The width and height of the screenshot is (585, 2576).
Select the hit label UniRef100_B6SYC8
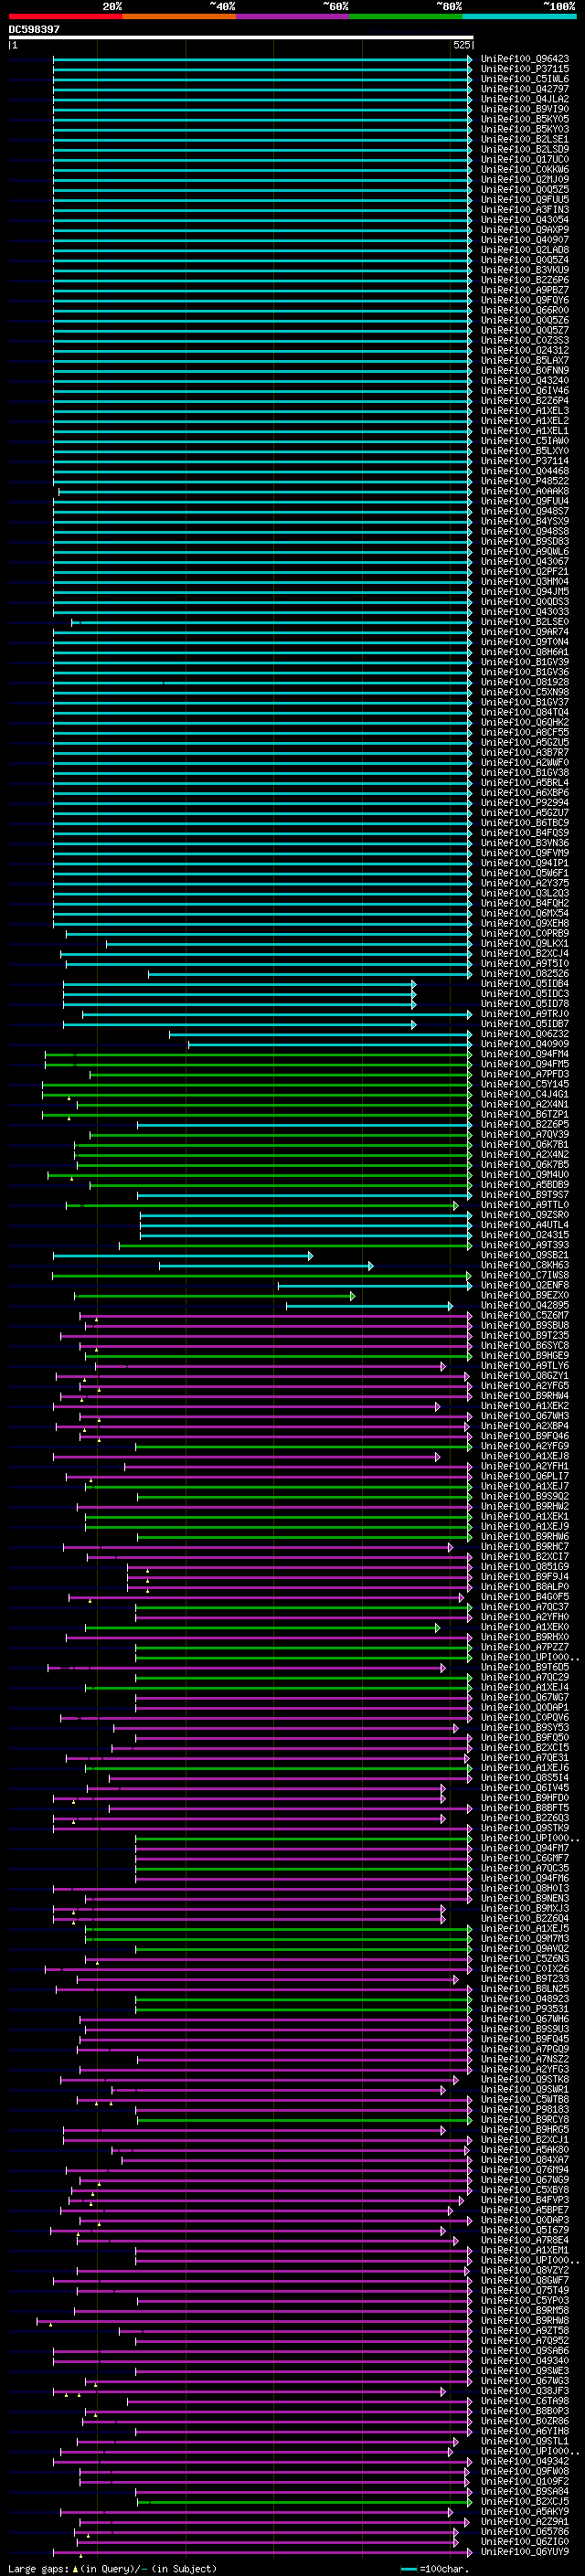[x=525, y=1346]
